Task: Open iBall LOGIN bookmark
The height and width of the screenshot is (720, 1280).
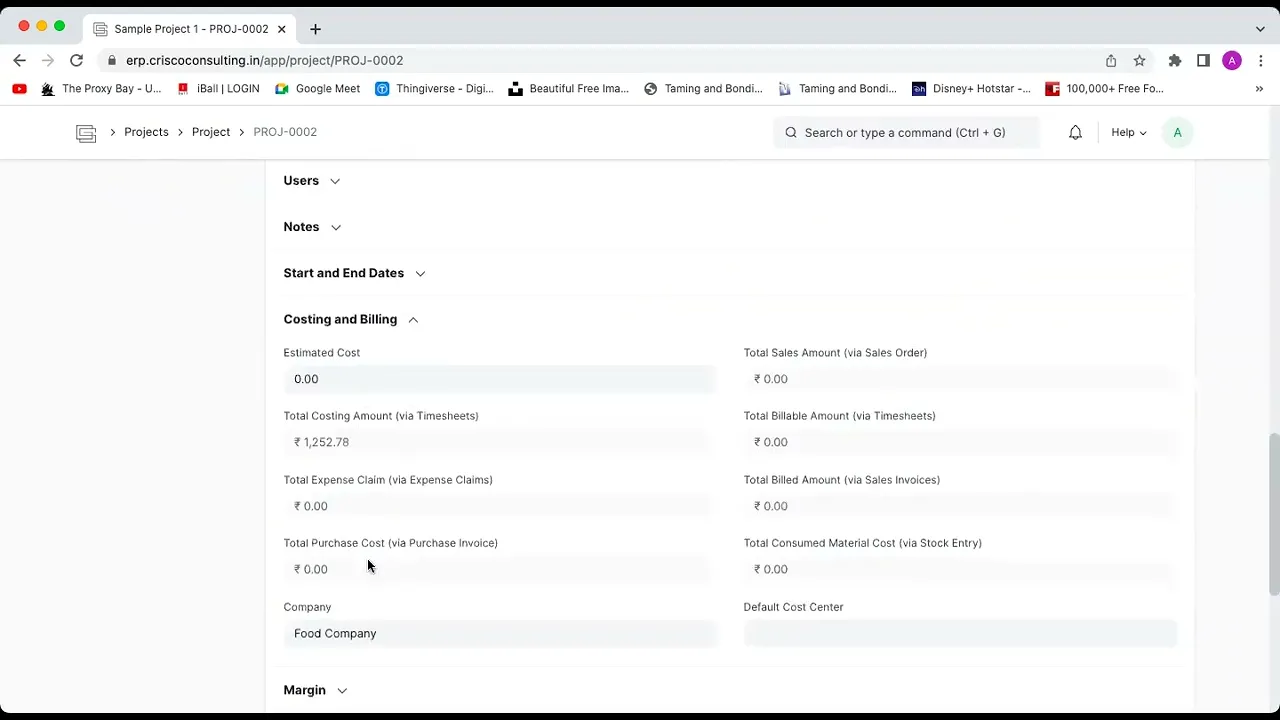Action: coord(218,88)
